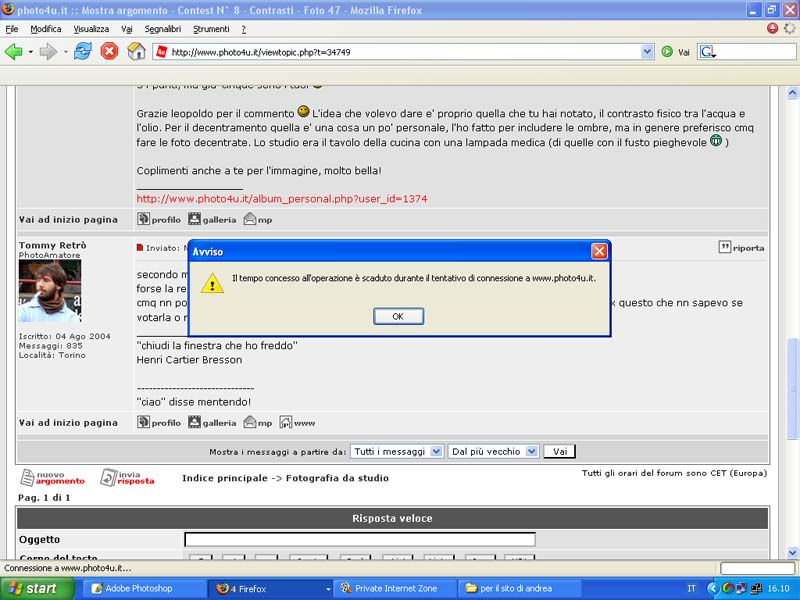Expand the 'Tutti i messaggi' dropdown
This screenshot has height=600, width=800.
[x=396, y=451]
